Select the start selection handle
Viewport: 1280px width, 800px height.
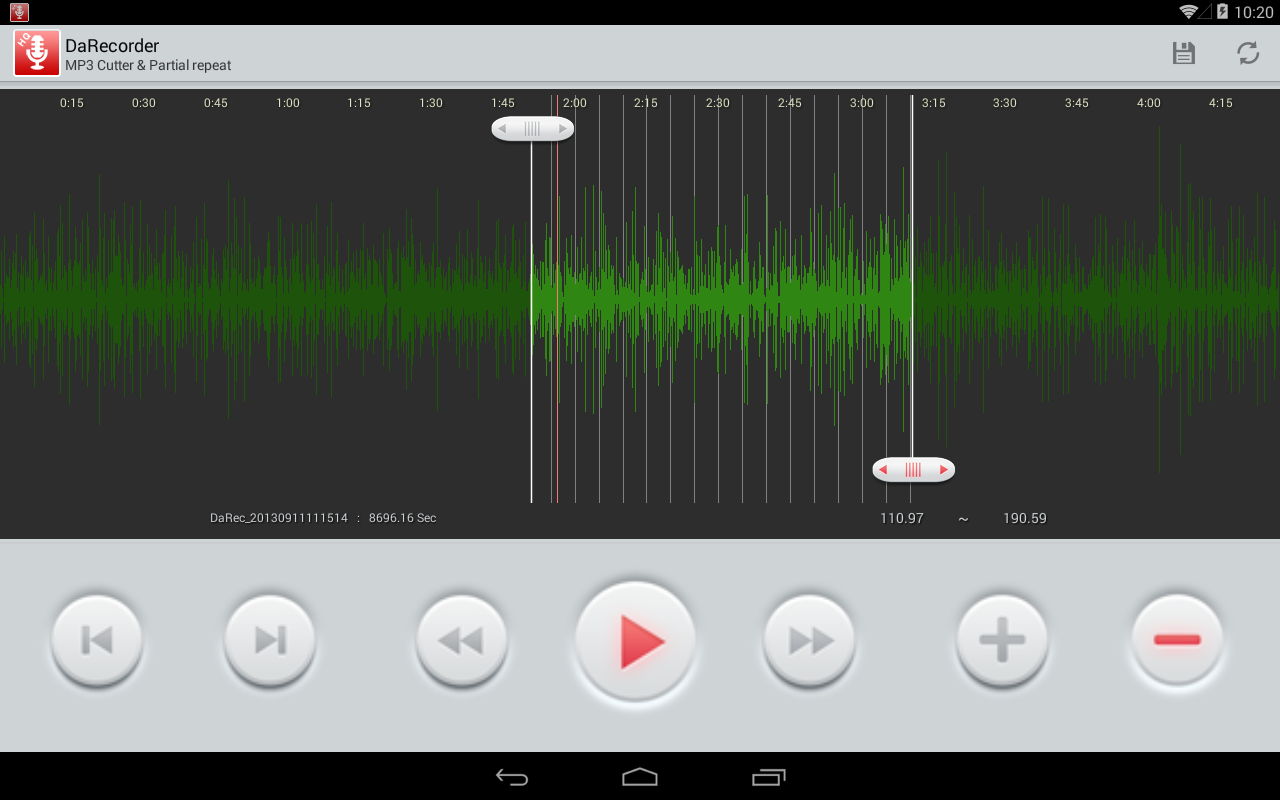click(x=532, y=129)
